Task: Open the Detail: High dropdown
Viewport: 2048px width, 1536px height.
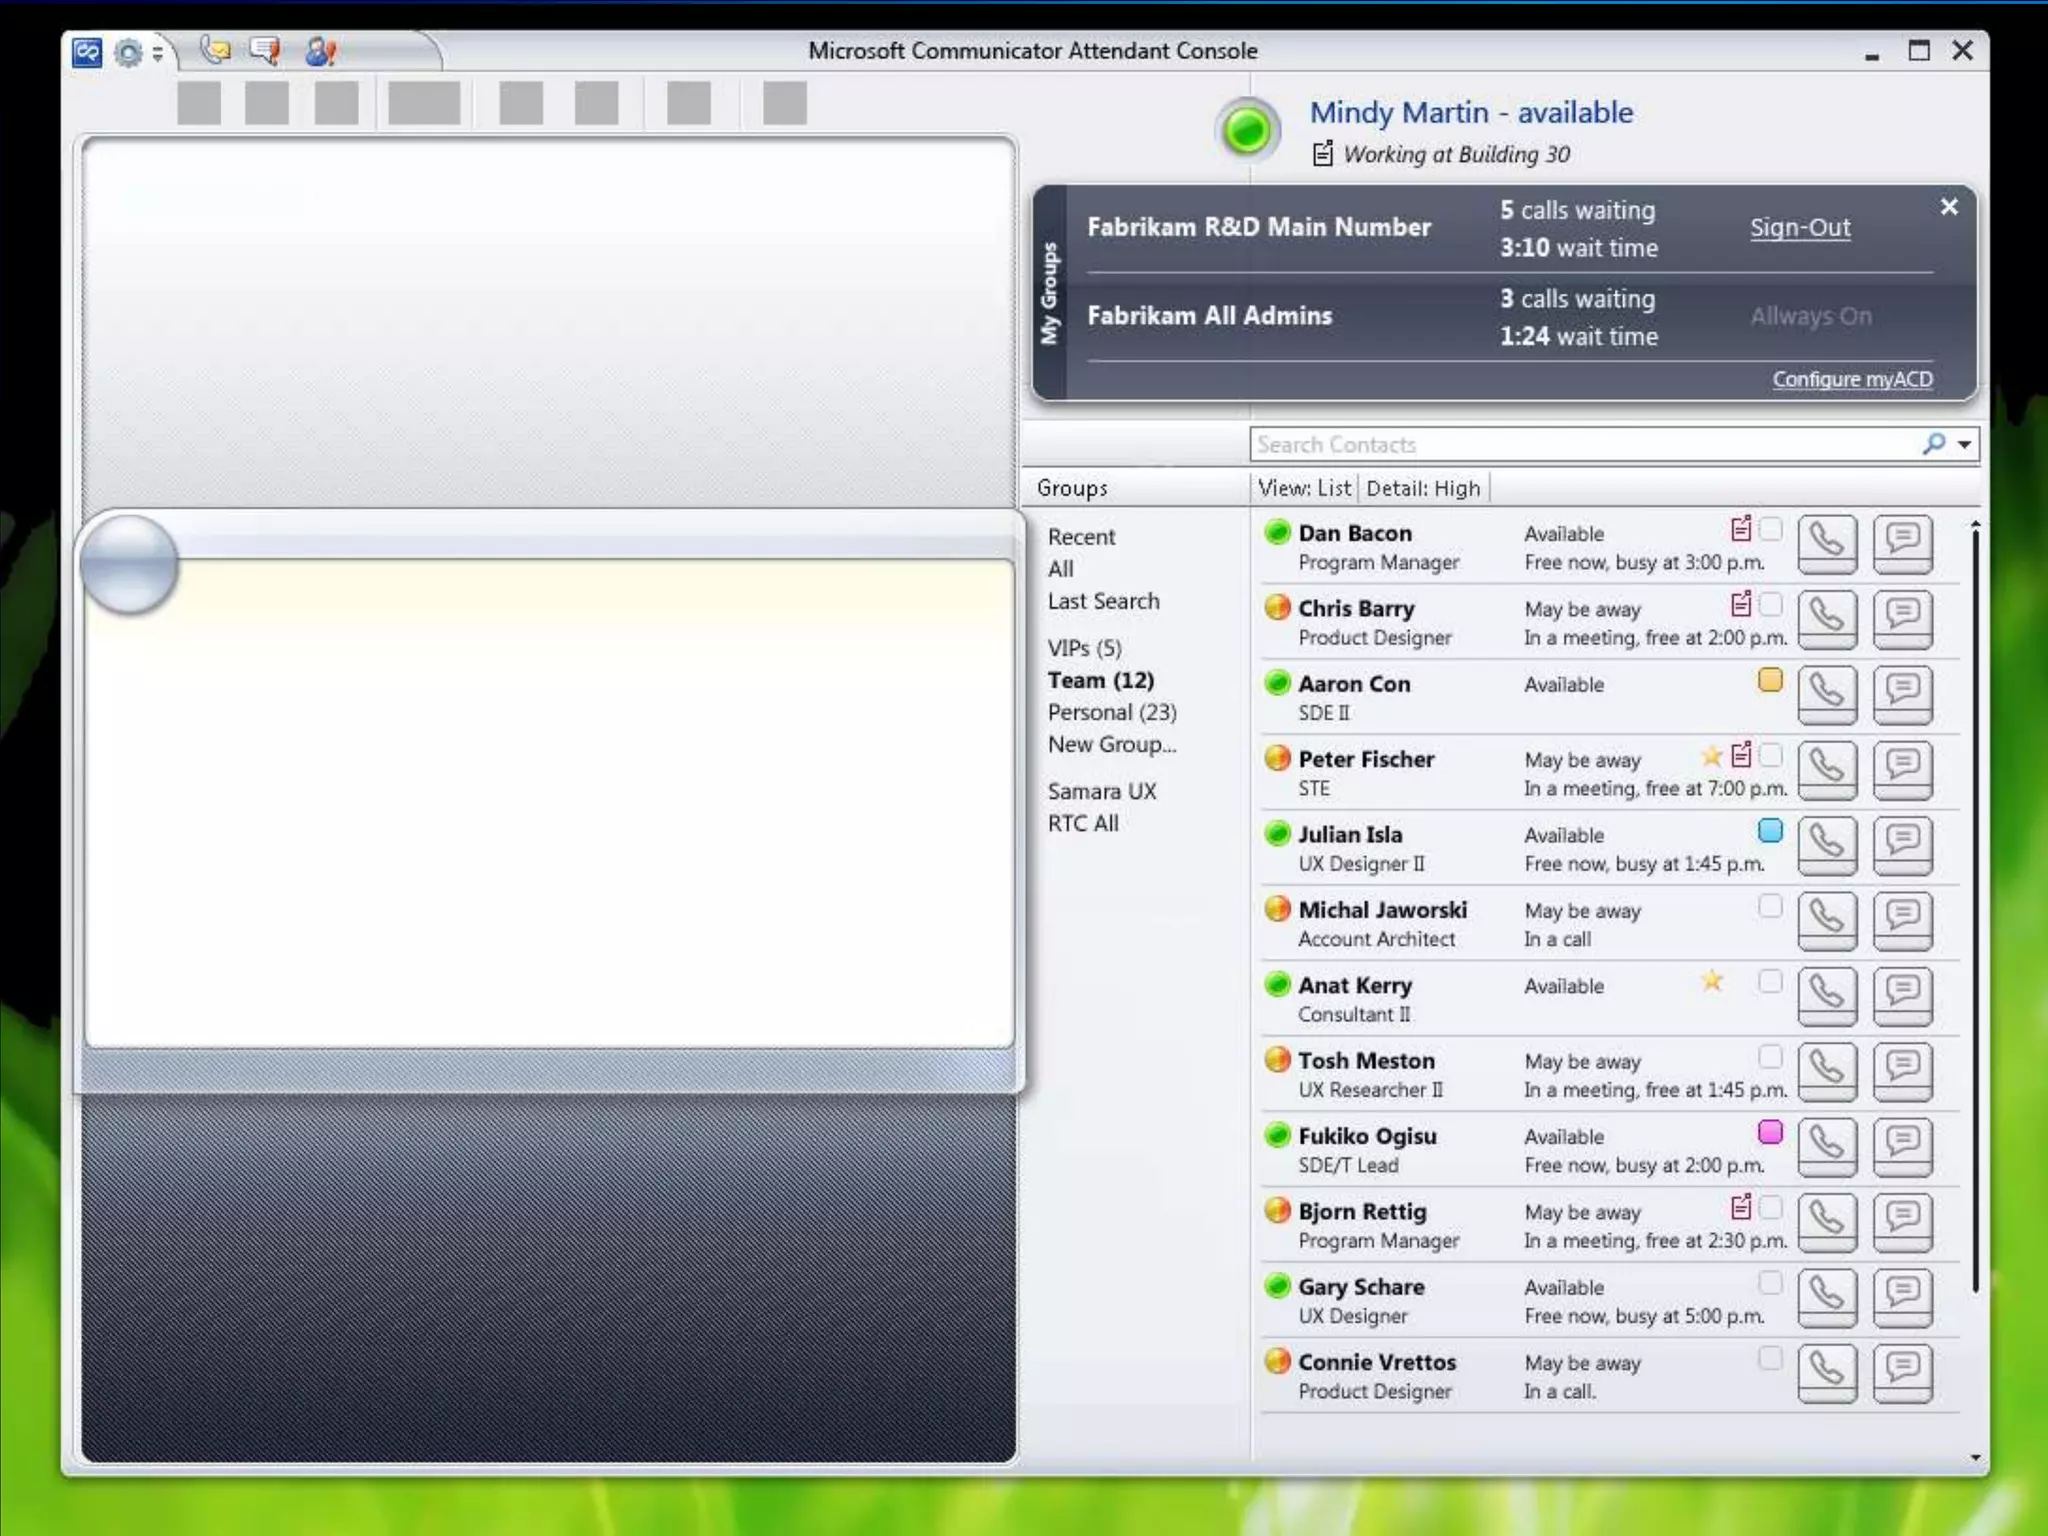Action: [x=1422, y=488]
